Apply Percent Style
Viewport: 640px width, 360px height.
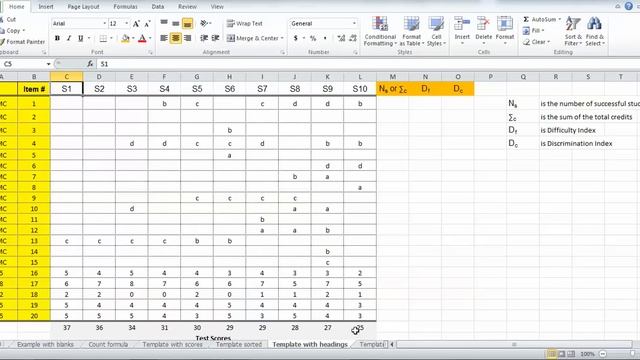(x=313, y=38)
